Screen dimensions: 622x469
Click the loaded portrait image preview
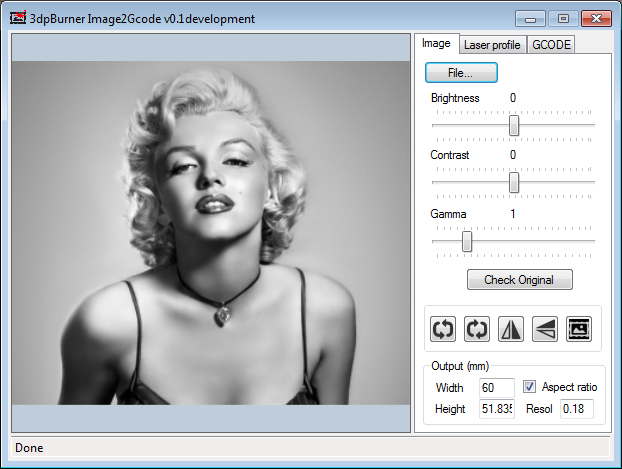211,233
